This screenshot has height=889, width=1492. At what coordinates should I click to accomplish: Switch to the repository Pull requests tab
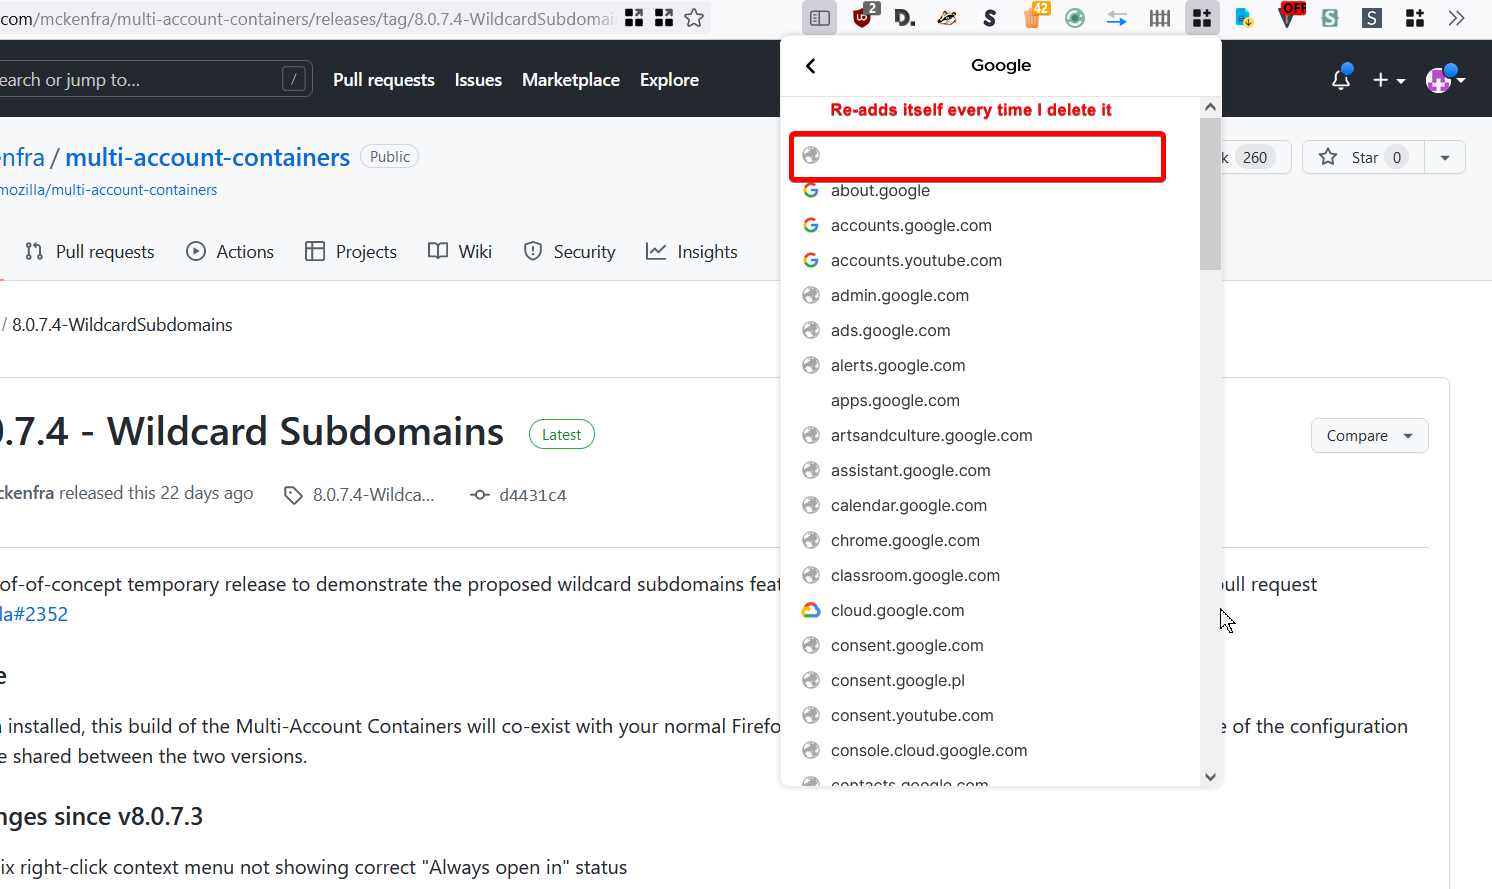coord(90,252)
